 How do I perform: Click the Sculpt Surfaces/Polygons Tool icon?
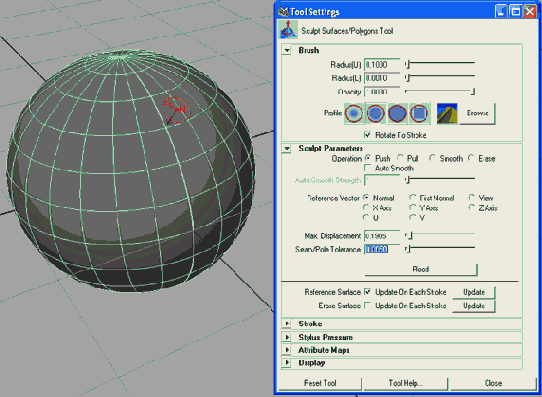tap(288, 30)
